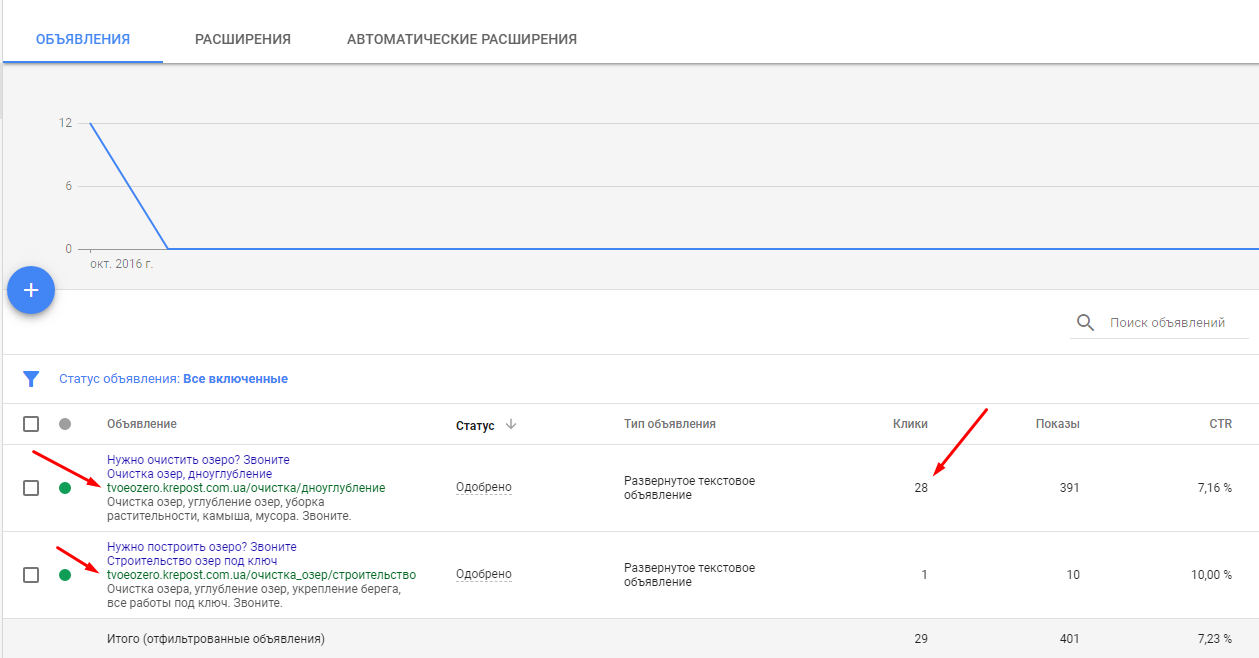This screenshot has height=658, width=1259.
Task: Click the 'окт. 2016 г.' chart axis label
Action: click(122, 265)
